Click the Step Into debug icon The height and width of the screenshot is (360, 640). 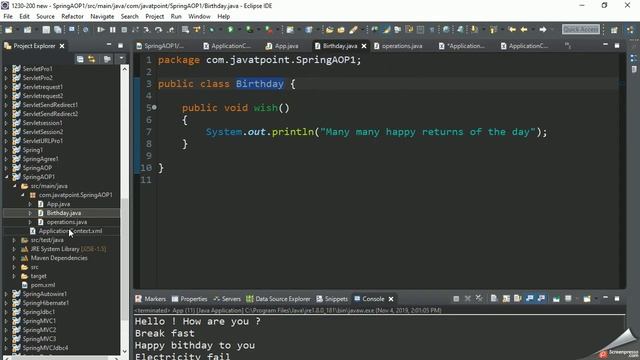tap(147, 29)
